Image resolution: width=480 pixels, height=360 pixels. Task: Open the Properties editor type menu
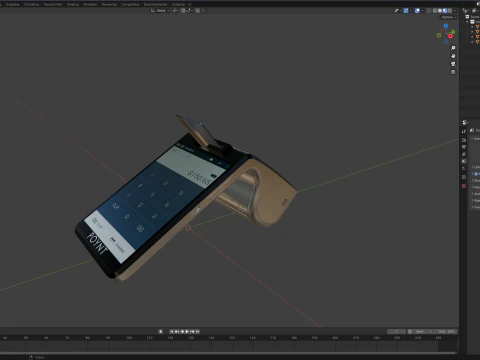click(x=465, y=122)
